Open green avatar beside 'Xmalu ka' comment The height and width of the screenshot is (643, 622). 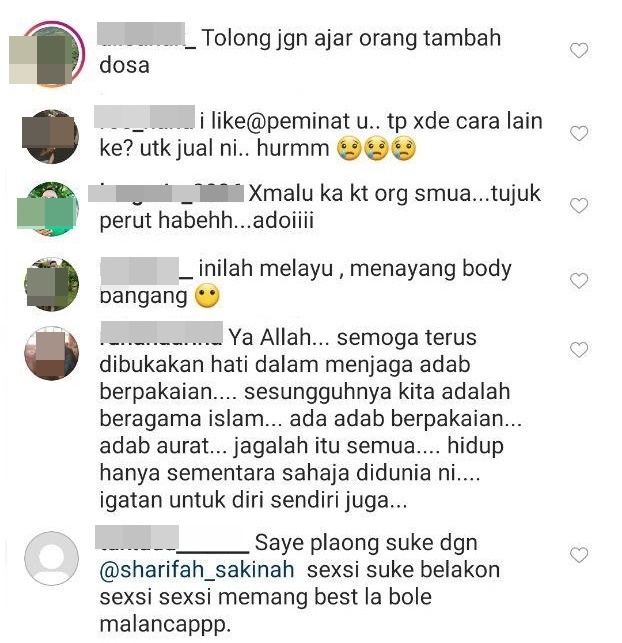pos(48,209)
